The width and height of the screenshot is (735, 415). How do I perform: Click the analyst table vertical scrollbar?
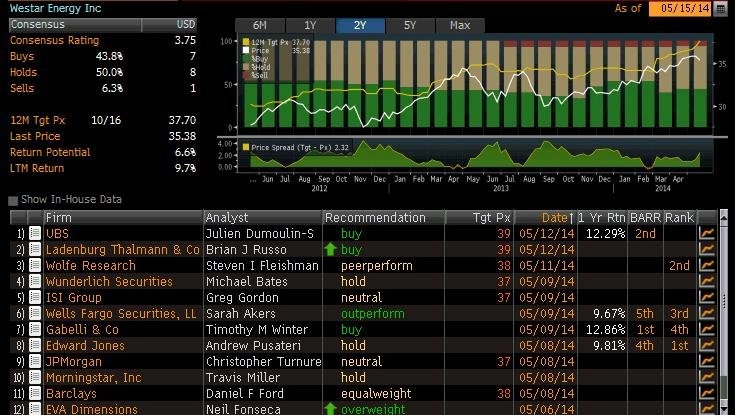point(724,312)
